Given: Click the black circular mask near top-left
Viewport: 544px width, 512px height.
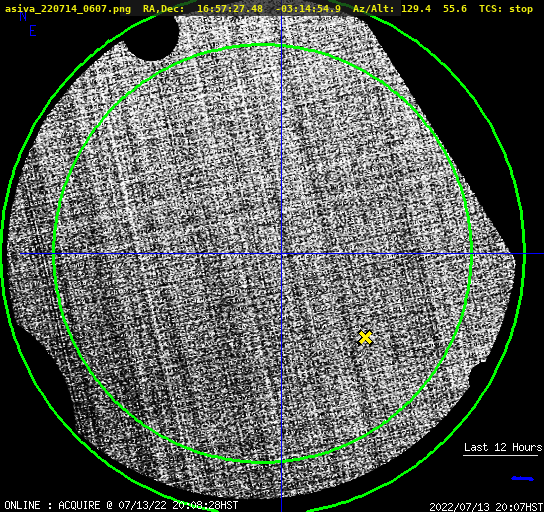Looking at the screenshot, I should coord(154,36).
